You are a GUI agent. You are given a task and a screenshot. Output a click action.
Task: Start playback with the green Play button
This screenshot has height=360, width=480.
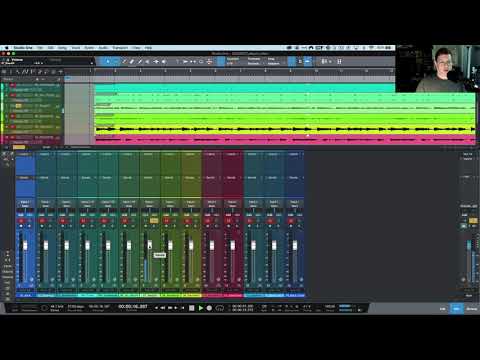tap(201, 308)
